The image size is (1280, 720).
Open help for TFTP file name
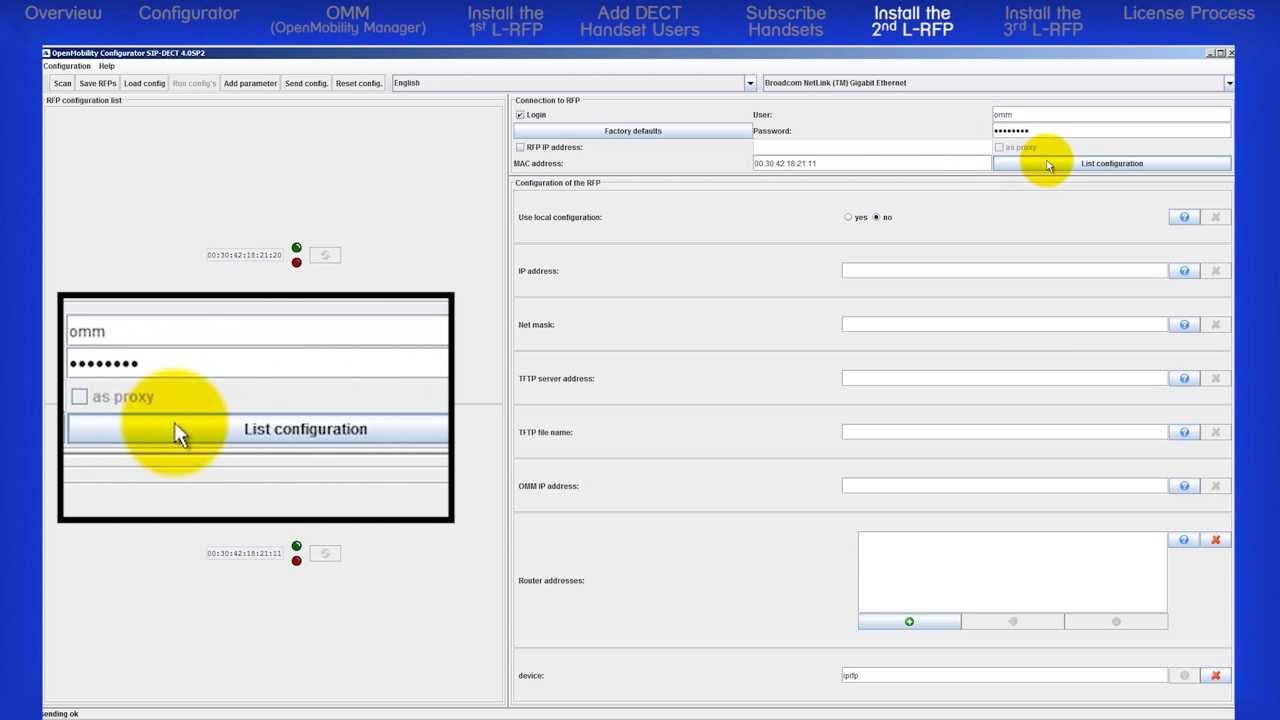(x=1184, y=432)
